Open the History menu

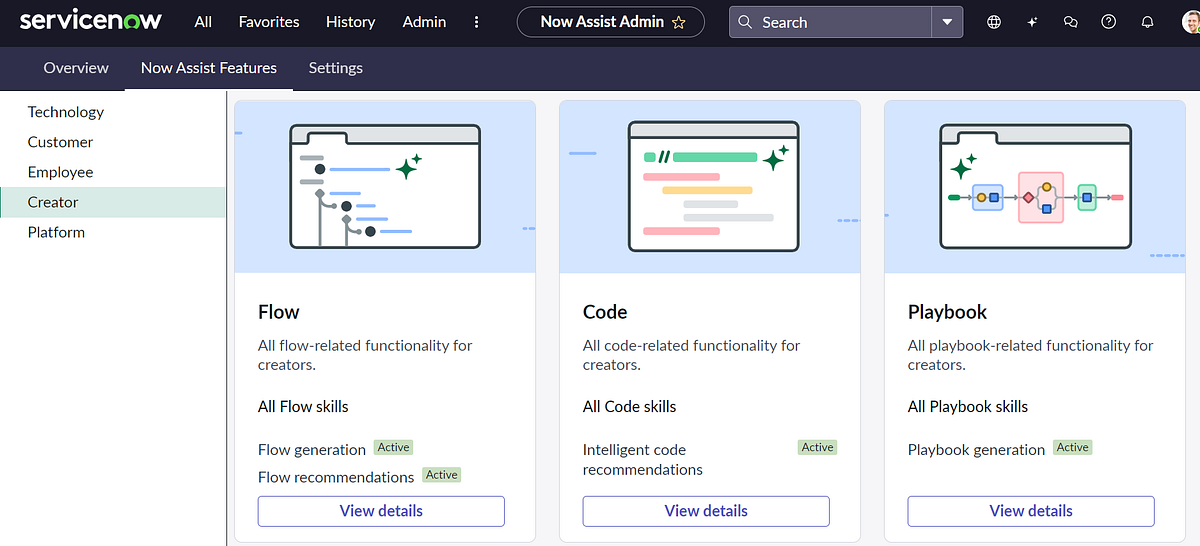tap(351, 22)
